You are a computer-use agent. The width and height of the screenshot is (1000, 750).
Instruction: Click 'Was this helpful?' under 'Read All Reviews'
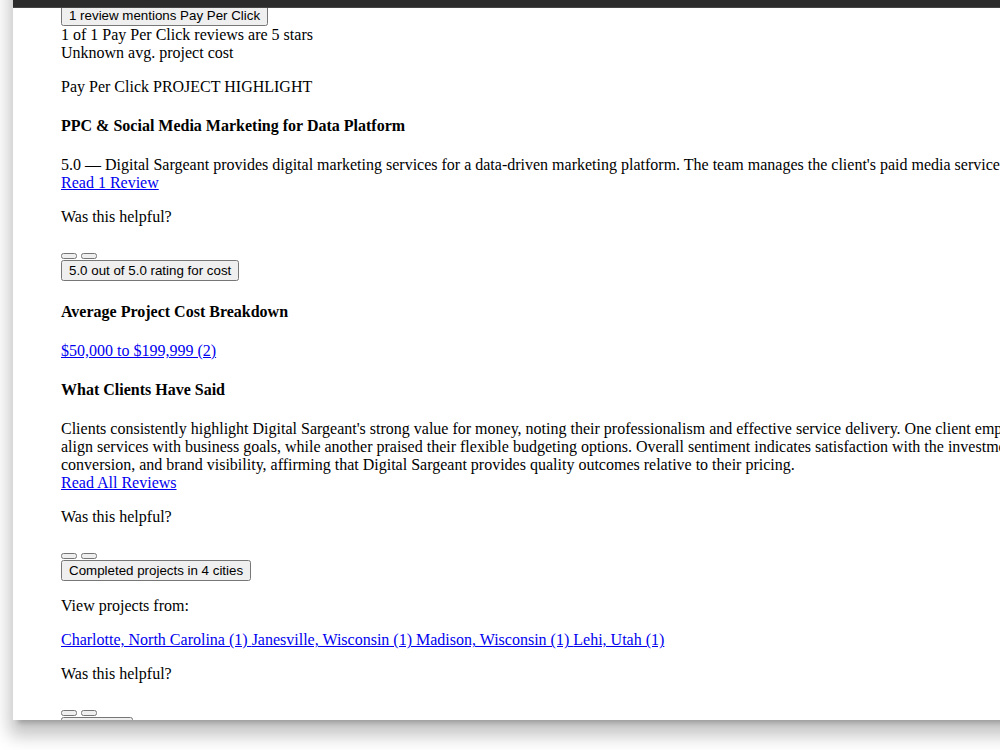[x=116, y=517]
